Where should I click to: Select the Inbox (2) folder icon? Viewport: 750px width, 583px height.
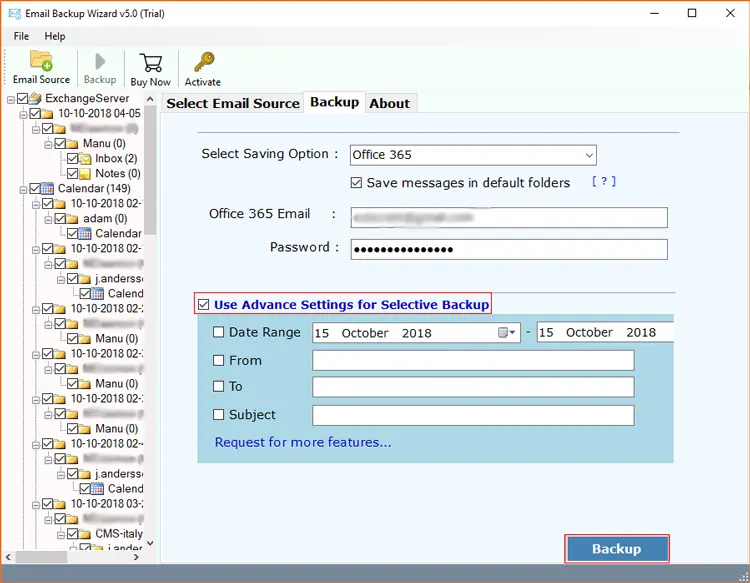point(85,159)
